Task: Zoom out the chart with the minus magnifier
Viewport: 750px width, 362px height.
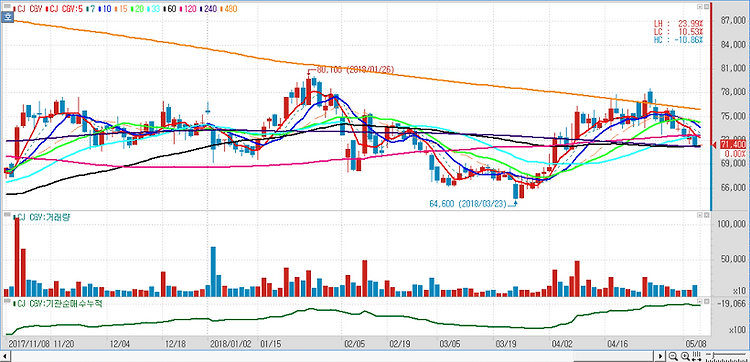Action: click(673, 356)
